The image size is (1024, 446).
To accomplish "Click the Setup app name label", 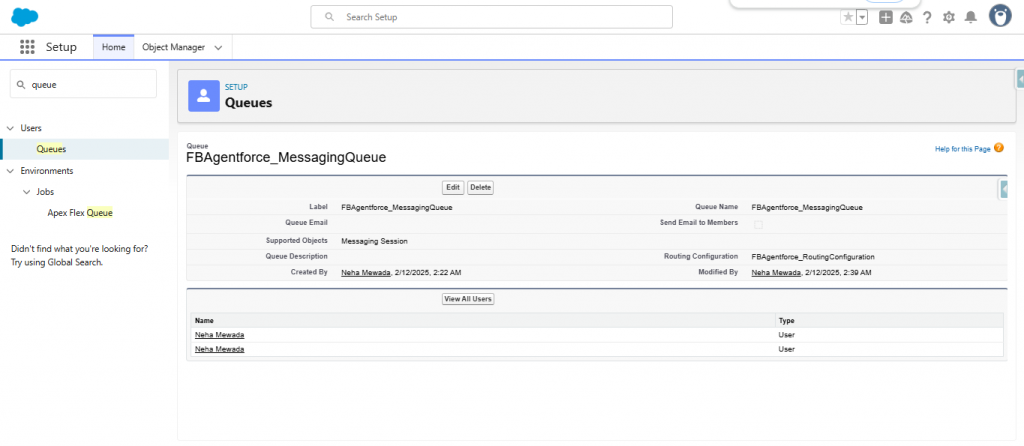I will click(61, 47).
